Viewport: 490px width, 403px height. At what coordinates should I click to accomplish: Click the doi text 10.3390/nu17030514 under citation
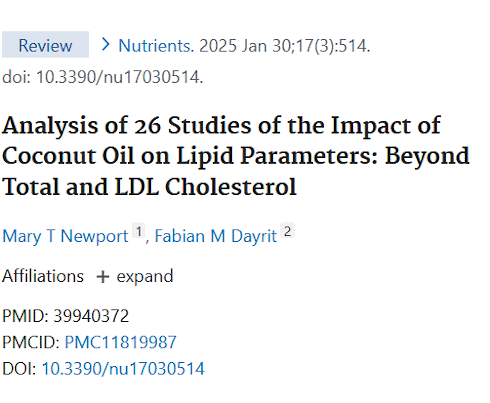119,77
